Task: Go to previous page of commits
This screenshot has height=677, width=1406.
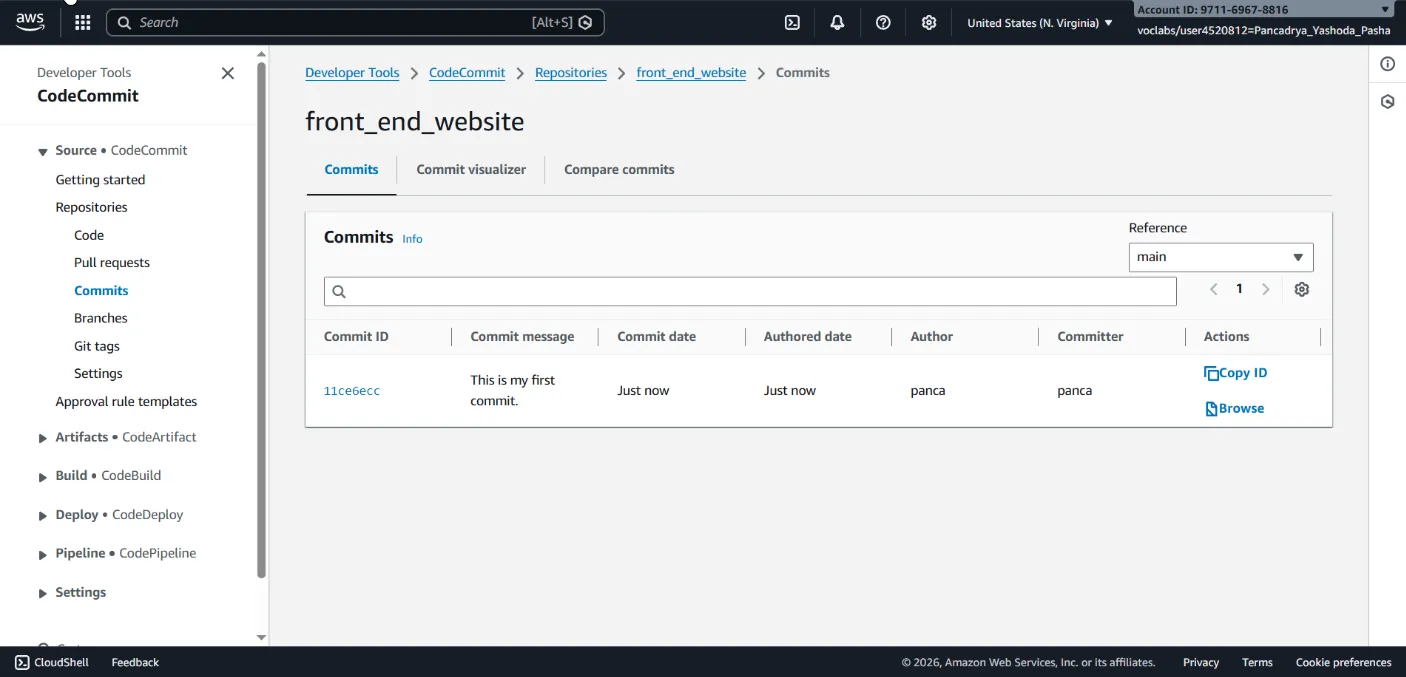Action: [x=1213, y=289]
